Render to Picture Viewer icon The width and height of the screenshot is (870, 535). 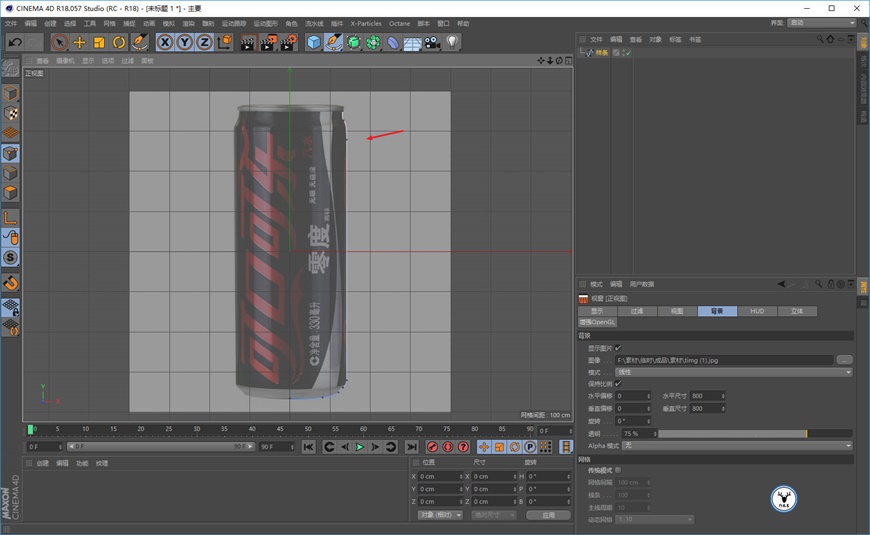click(269, 42)
